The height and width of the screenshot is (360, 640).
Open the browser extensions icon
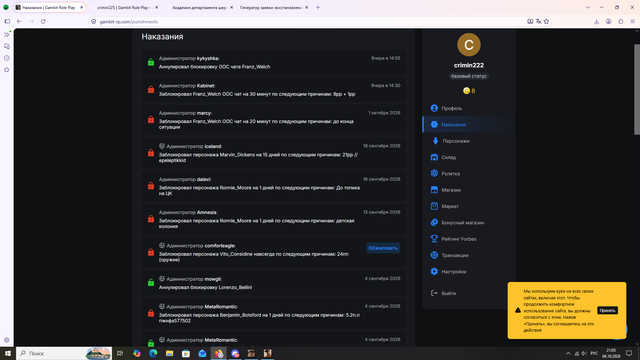click(x=621, y=22)
